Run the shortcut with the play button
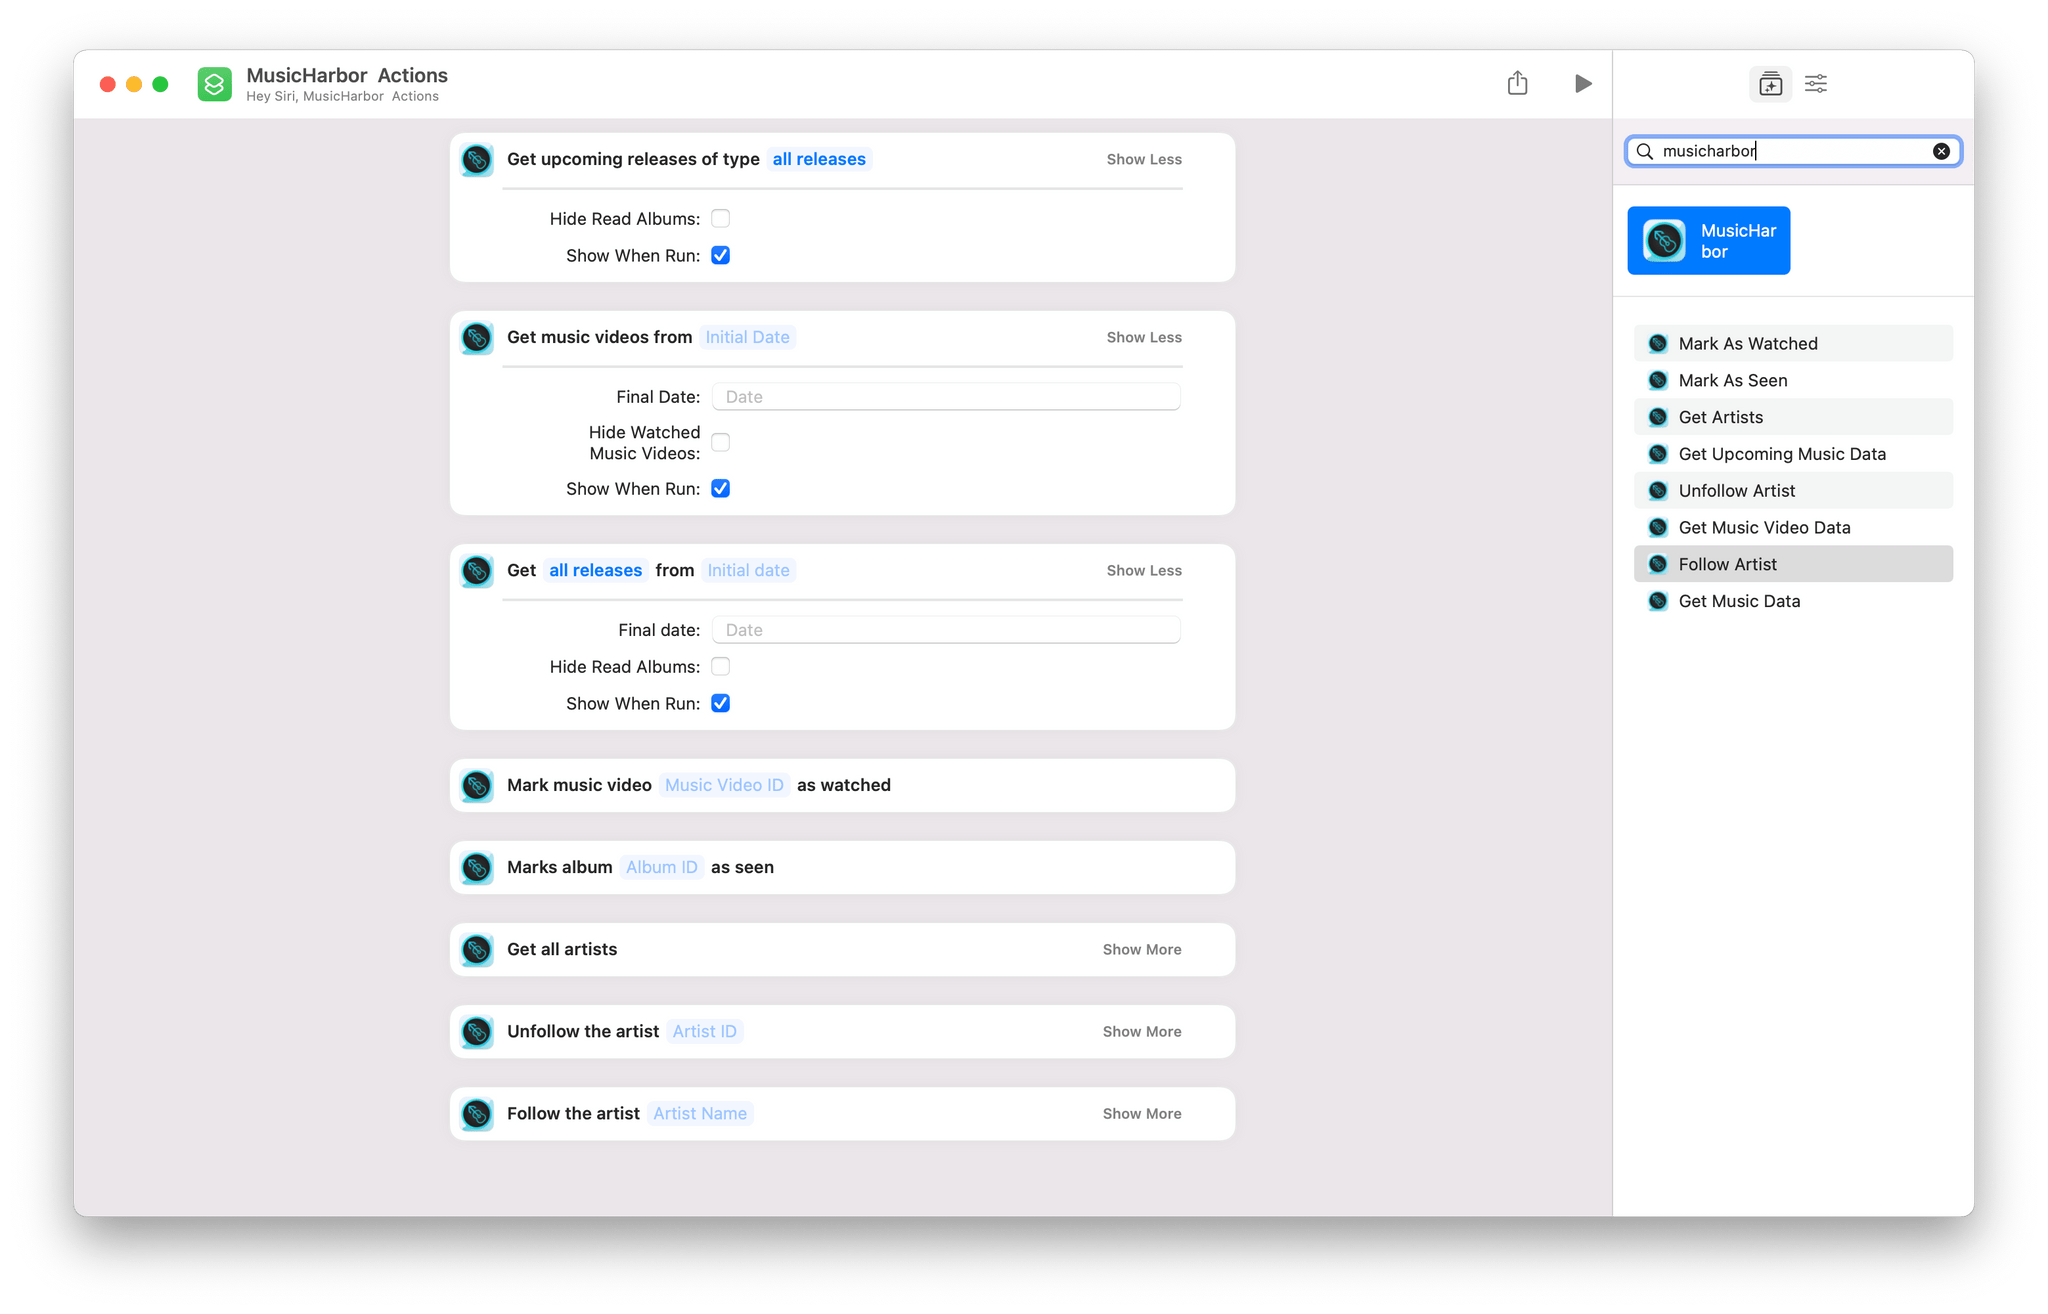Viewport: 2048px width, 1314px height. tap(1582, 83)
